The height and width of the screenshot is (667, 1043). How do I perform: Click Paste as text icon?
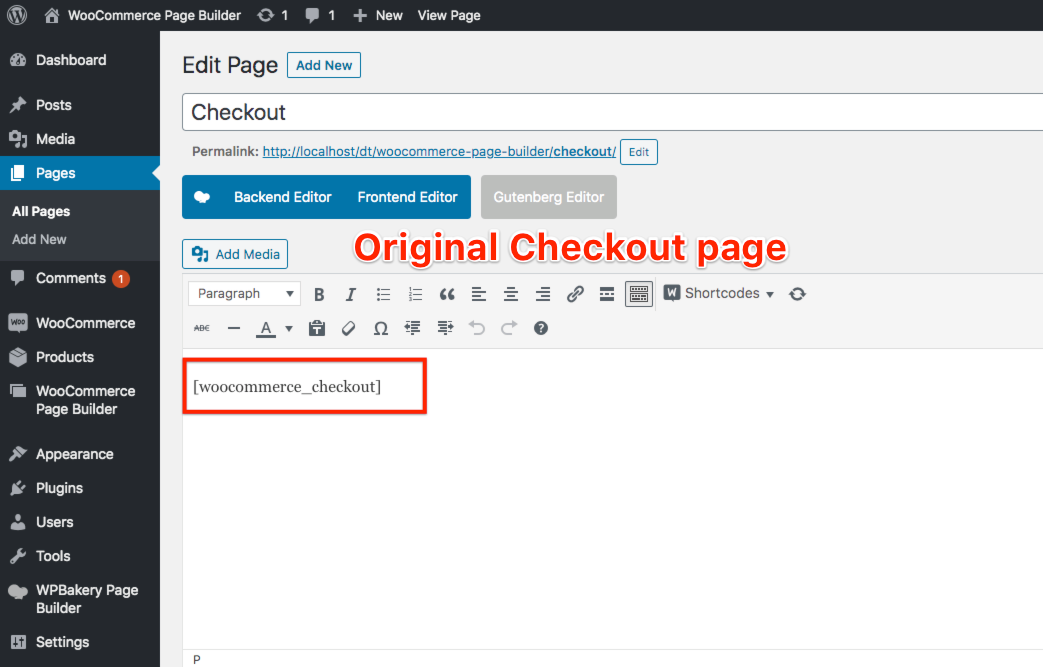pos(317,328)
